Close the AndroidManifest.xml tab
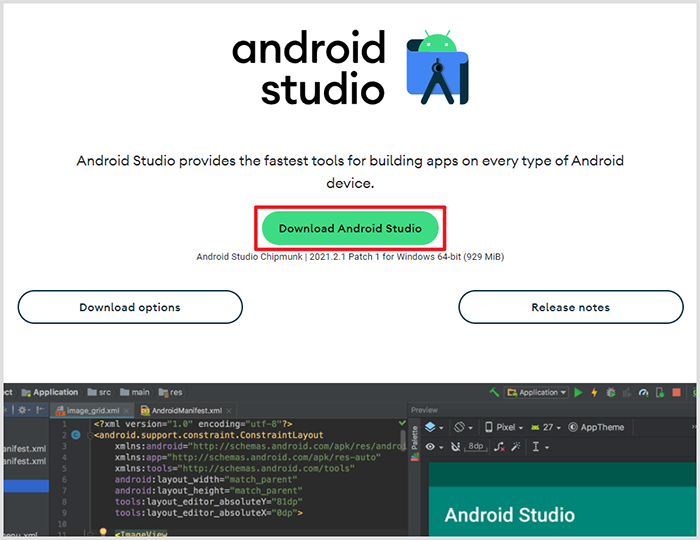 tap(229, 411)
